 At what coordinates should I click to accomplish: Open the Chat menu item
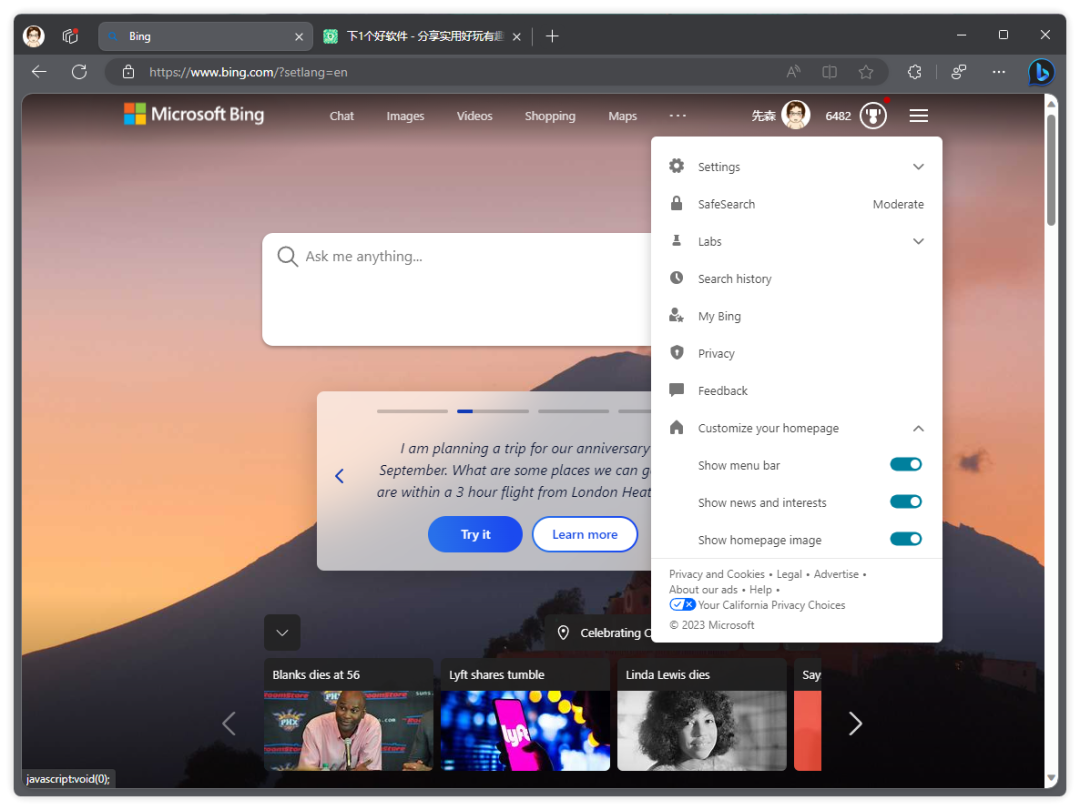click(341, 115)
